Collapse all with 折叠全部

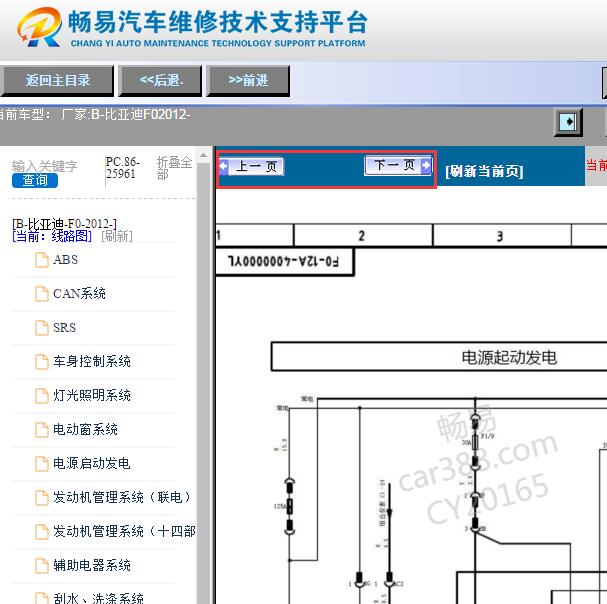(174, 168)
